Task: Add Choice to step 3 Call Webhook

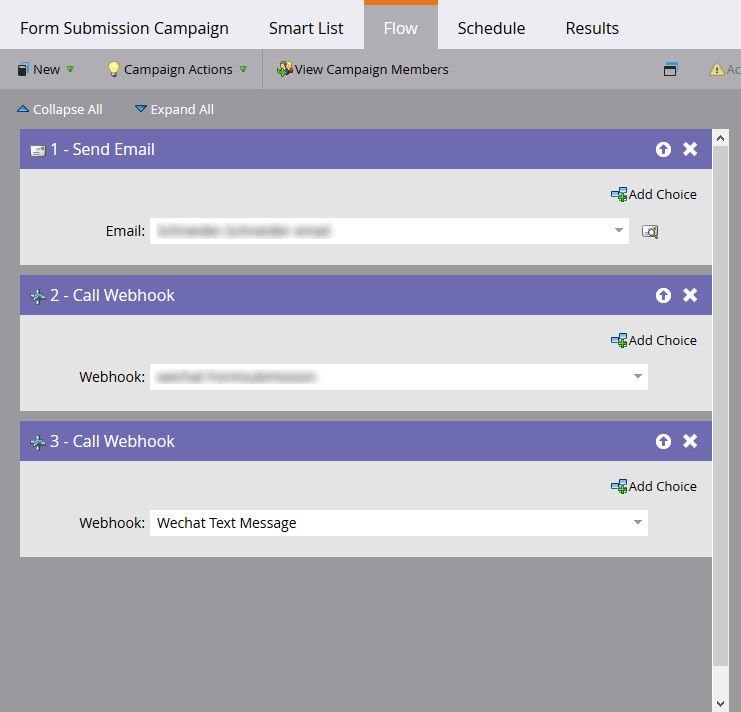Action: point(654,486)
